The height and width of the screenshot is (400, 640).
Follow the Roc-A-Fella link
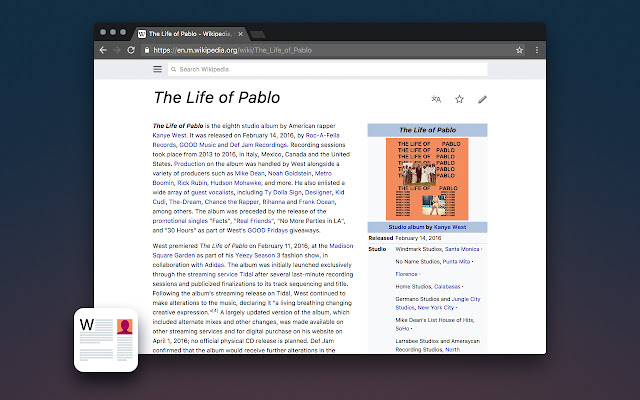click(x=322, y=135)
